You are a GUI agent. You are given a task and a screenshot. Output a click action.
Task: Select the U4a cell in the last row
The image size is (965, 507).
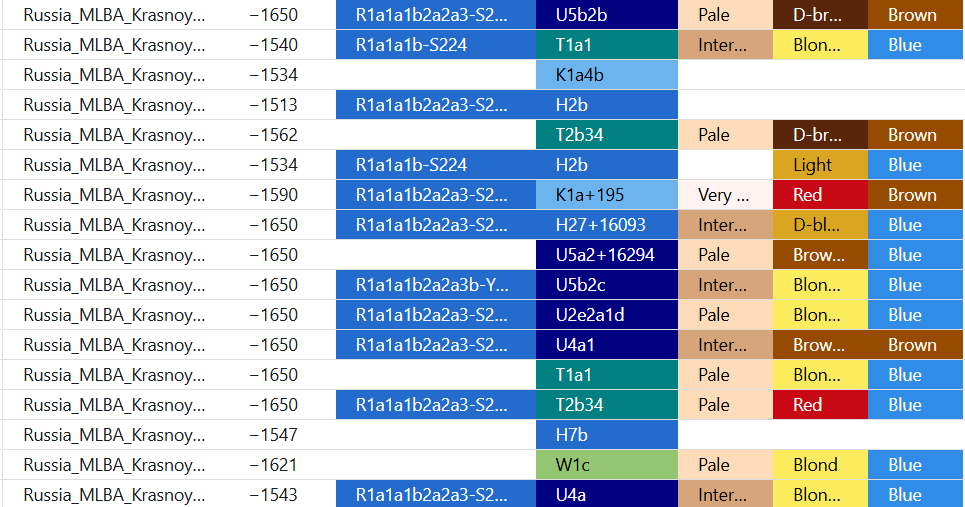(x=607, y=495)
